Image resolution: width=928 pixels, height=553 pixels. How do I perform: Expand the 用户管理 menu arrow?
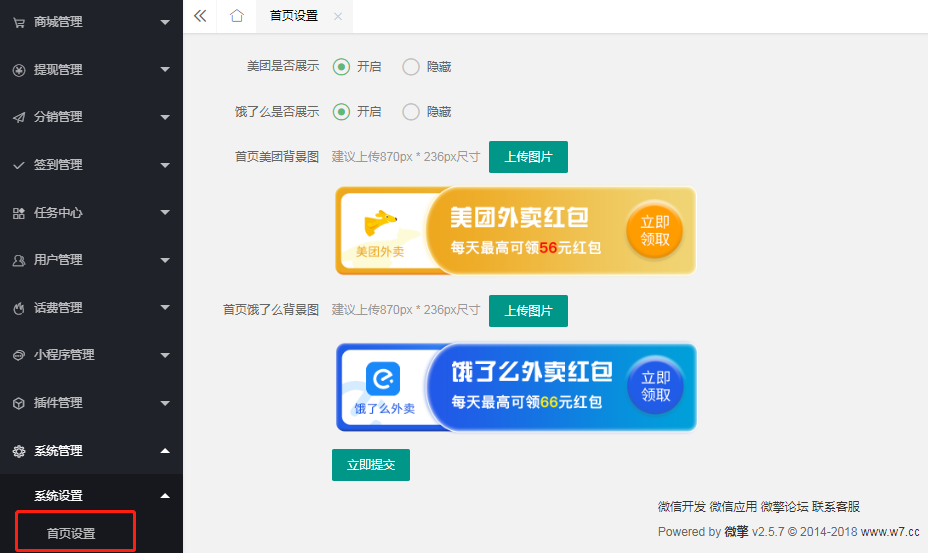click(x=165, y=260)
